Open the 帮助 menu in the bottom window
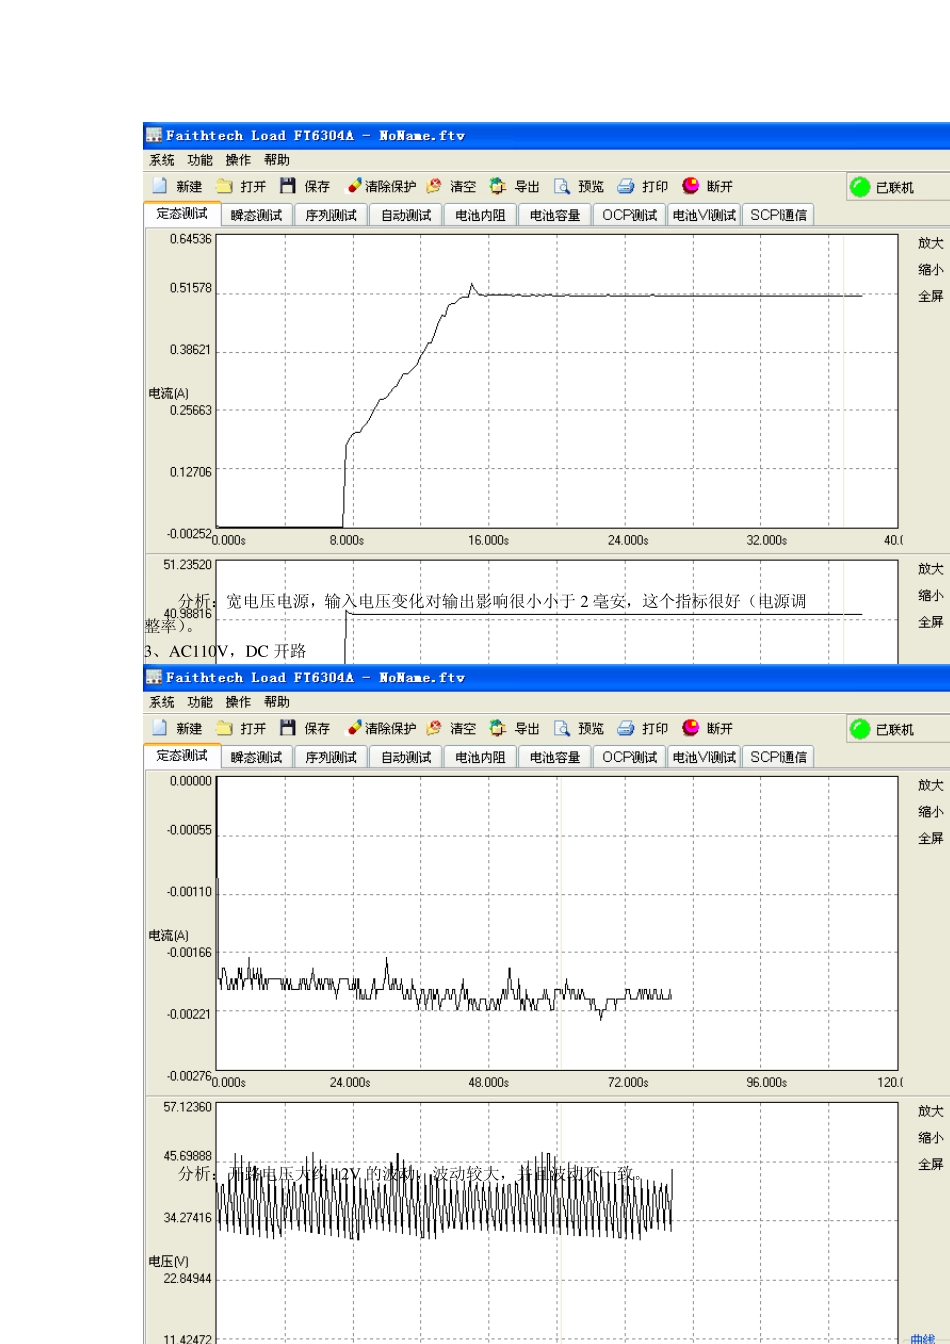The width and height of the screenshot is (950, 1344). (277, 702)
